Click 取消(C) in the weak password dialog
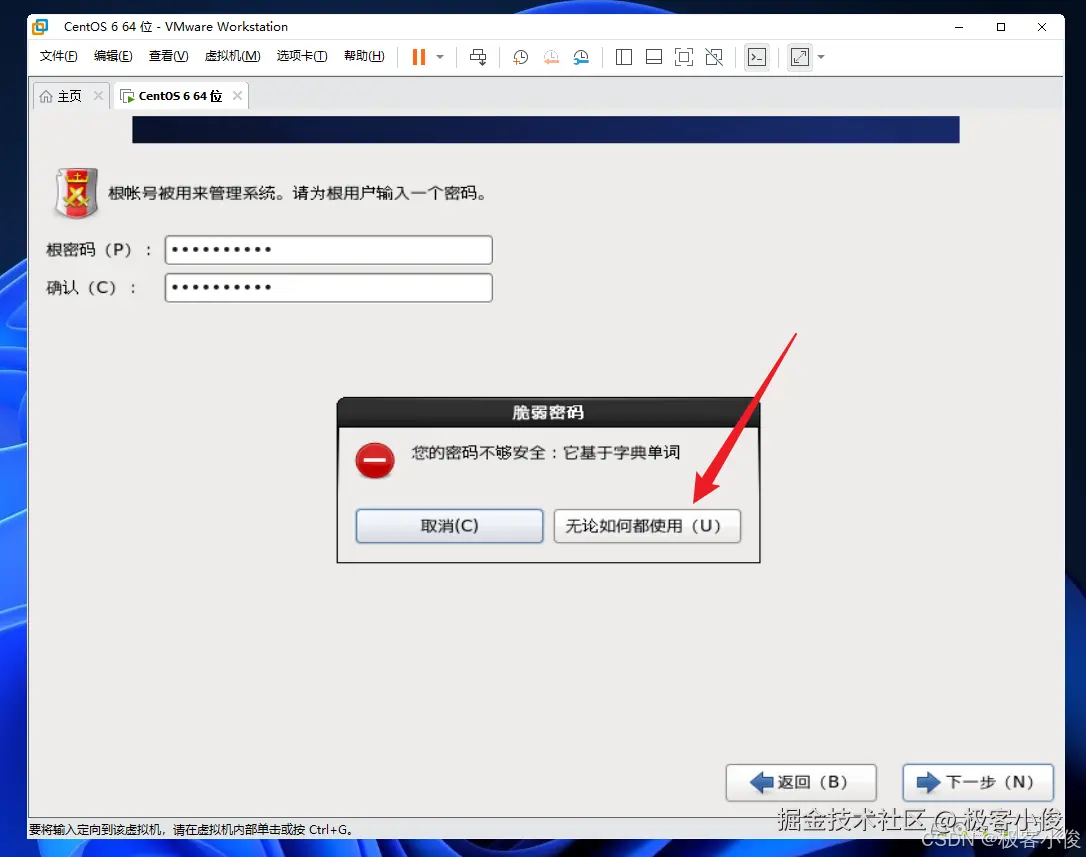The image size is (1086, 857). 449,527
